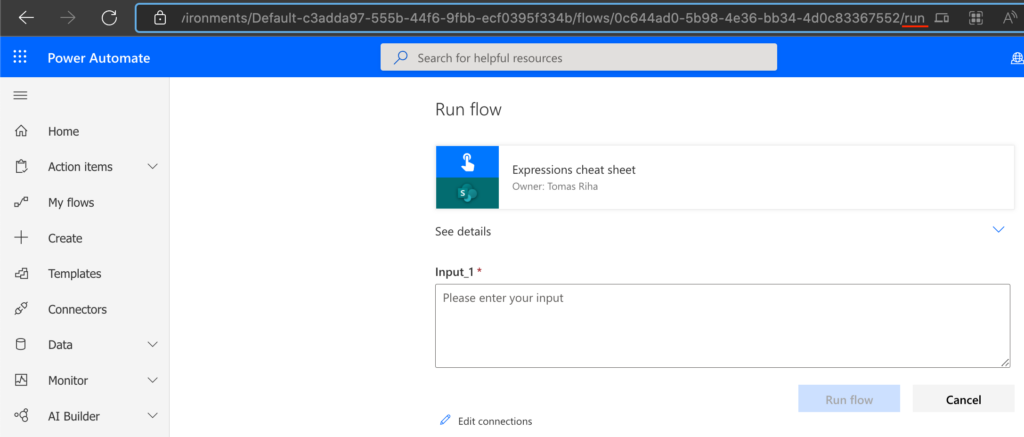Click the Create plus icon
This screenshot has width=1024, height=437.
(21, 238)
